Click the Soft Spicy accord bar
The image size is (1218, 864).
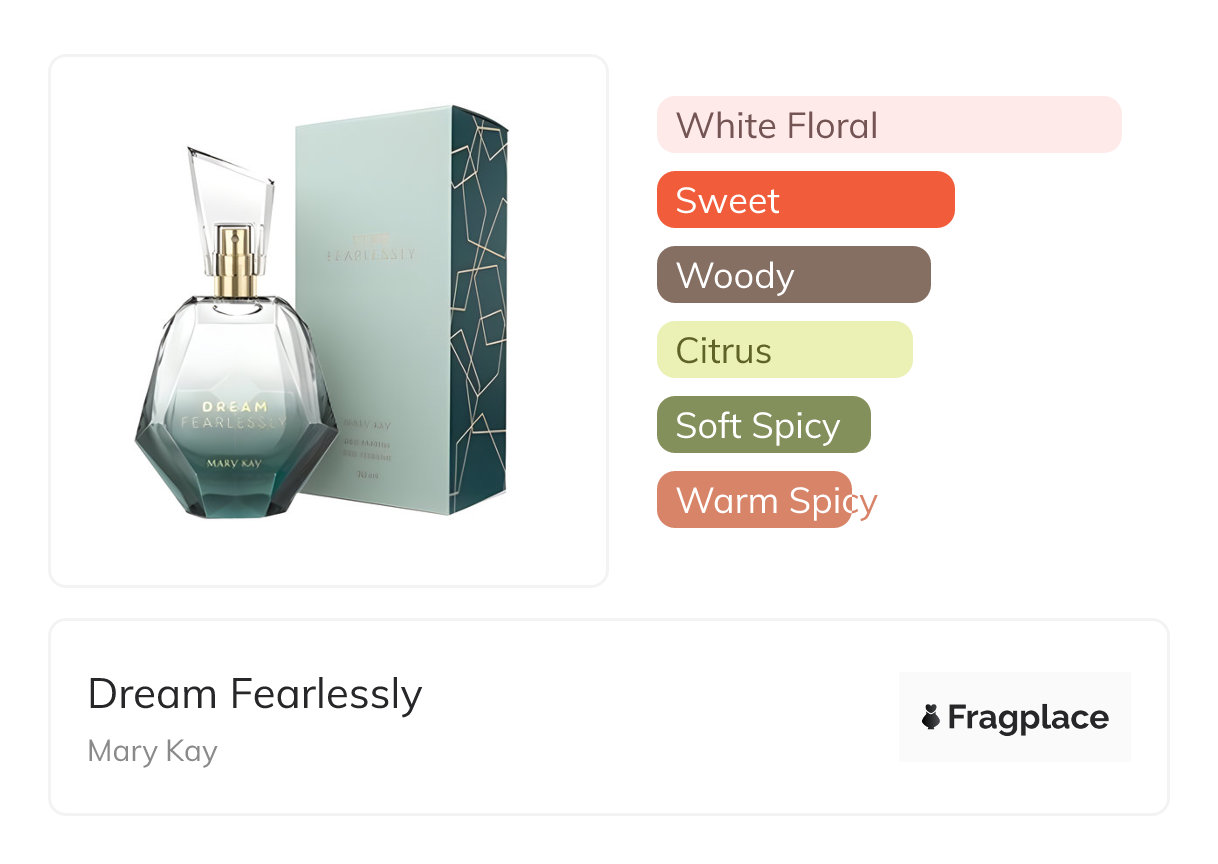pyautogui.click(x=763, y=425)
